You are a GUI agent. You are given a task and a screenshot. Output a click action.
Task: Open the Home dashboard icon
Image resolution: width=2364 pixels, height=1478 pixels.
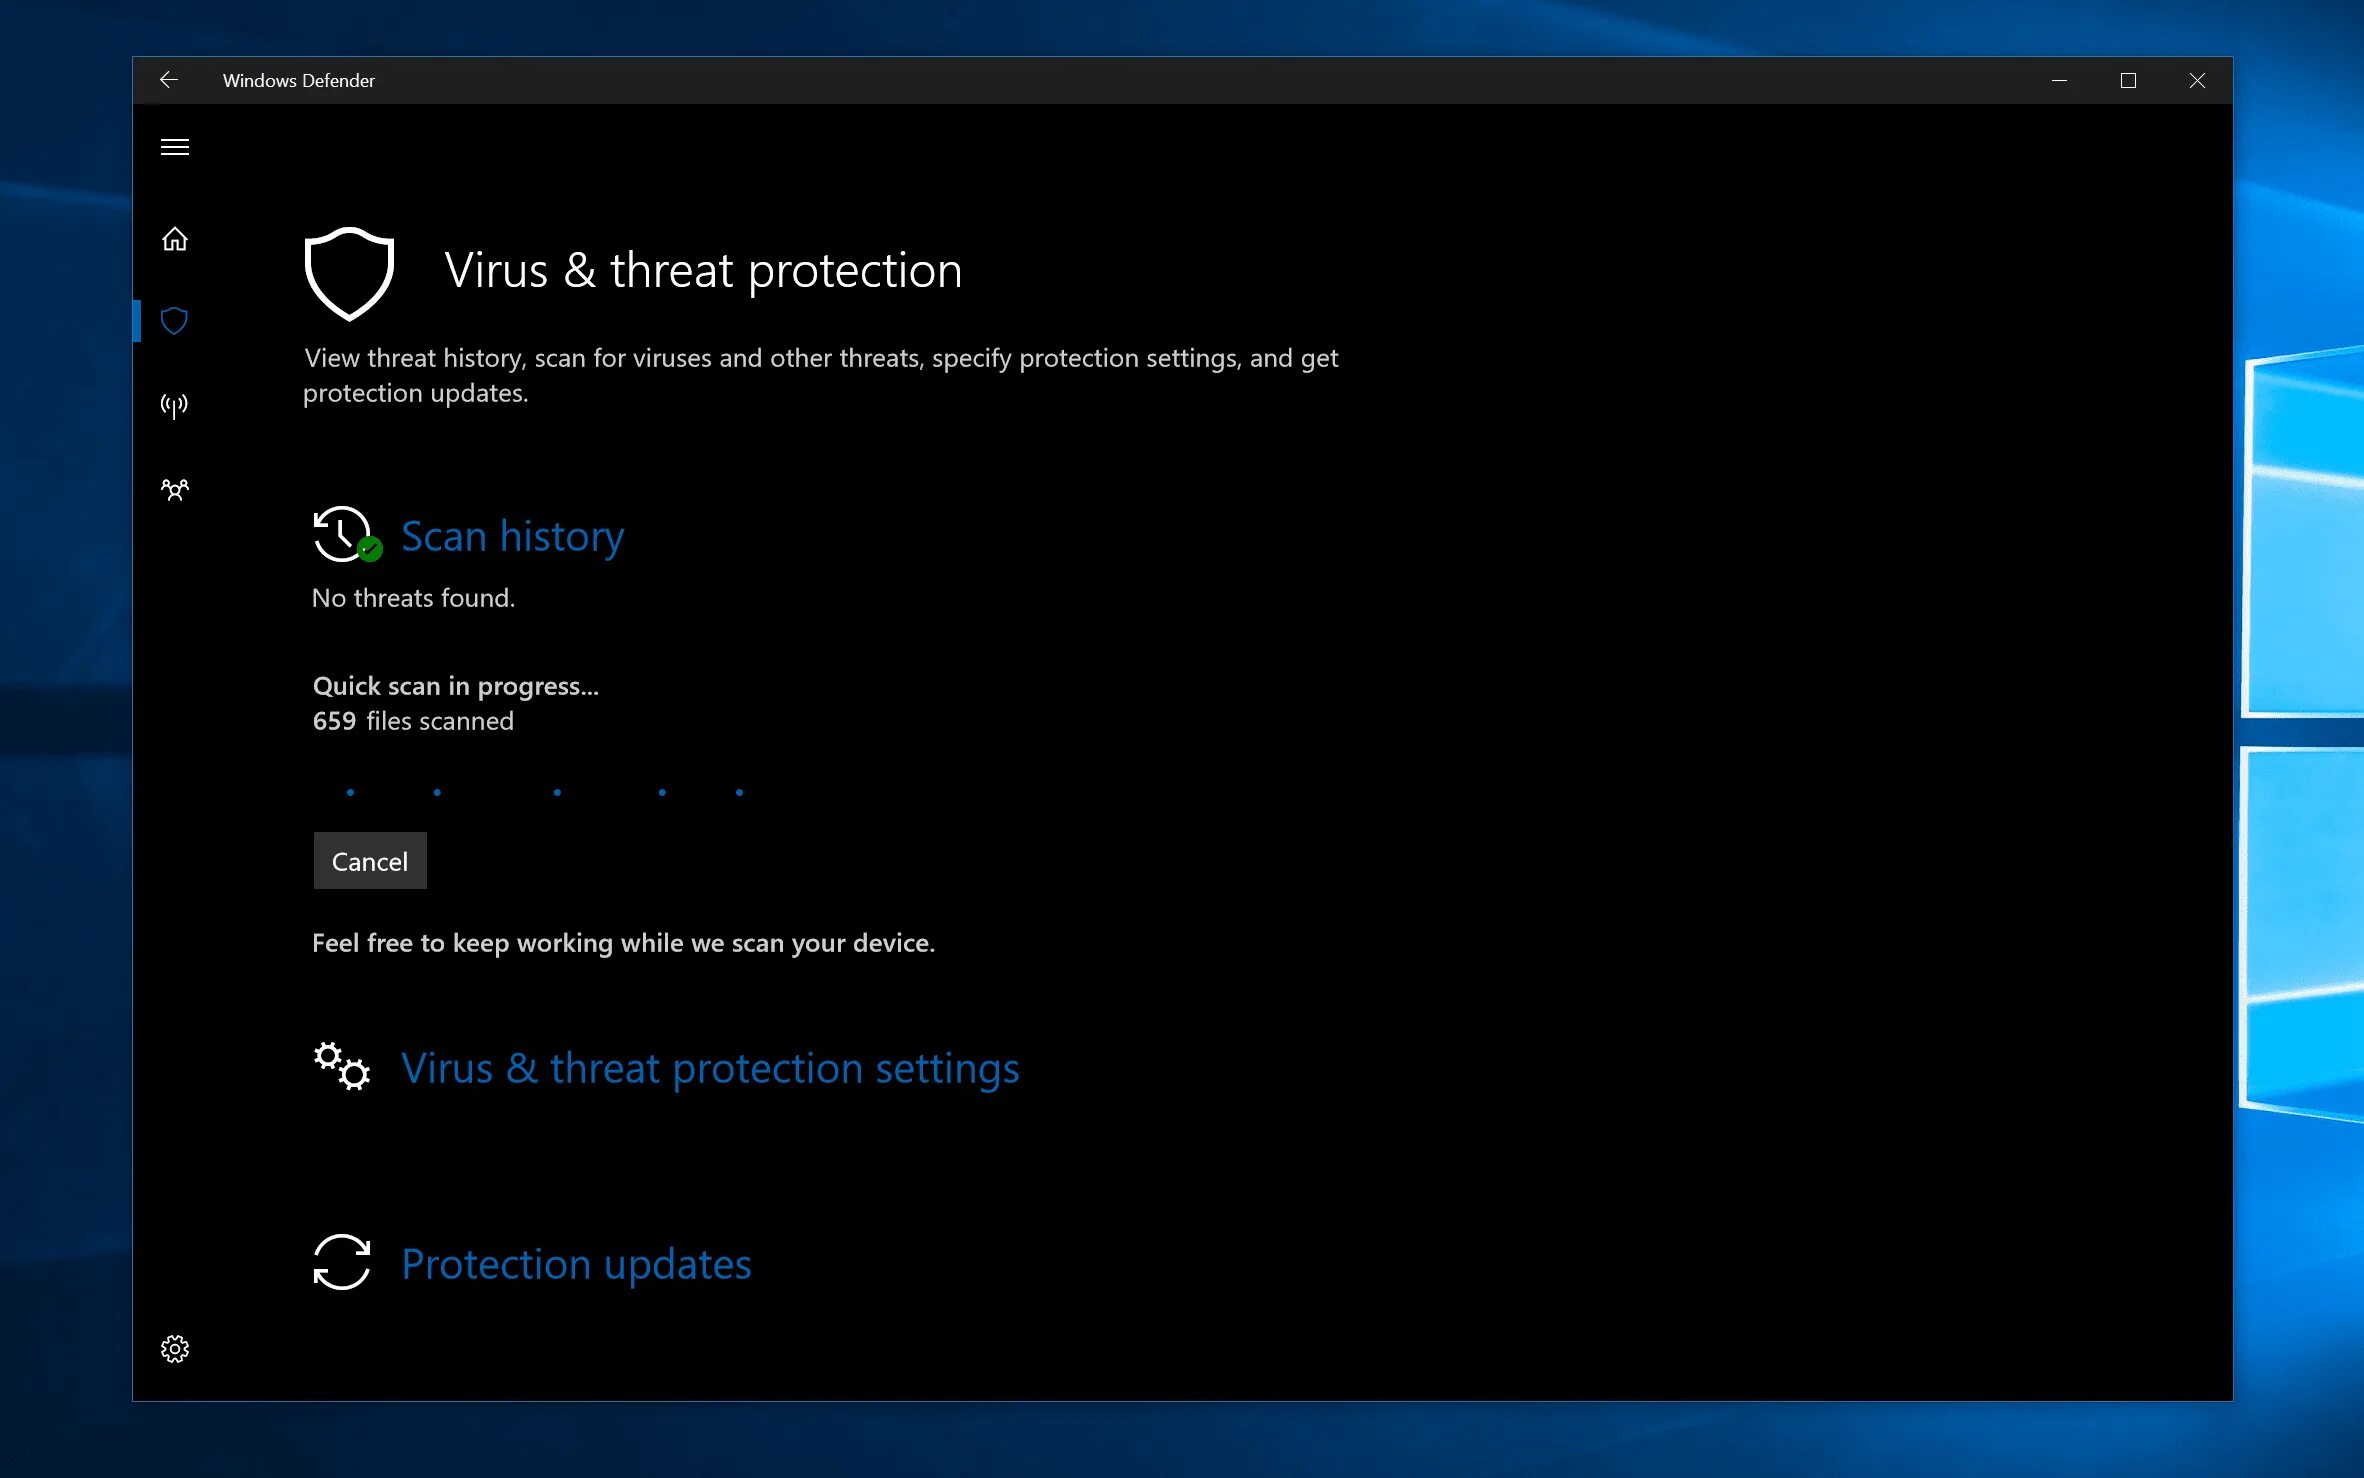[x=174, y=238]
